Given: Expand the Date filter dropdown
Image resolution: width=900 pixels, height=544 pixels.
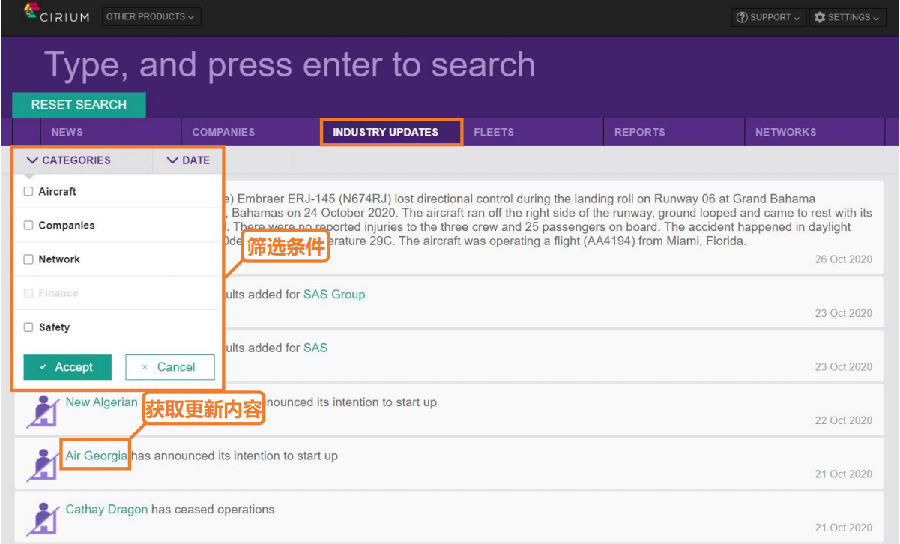Looking at the screenshot, I should pyautogui.click(x=188, y=160).
